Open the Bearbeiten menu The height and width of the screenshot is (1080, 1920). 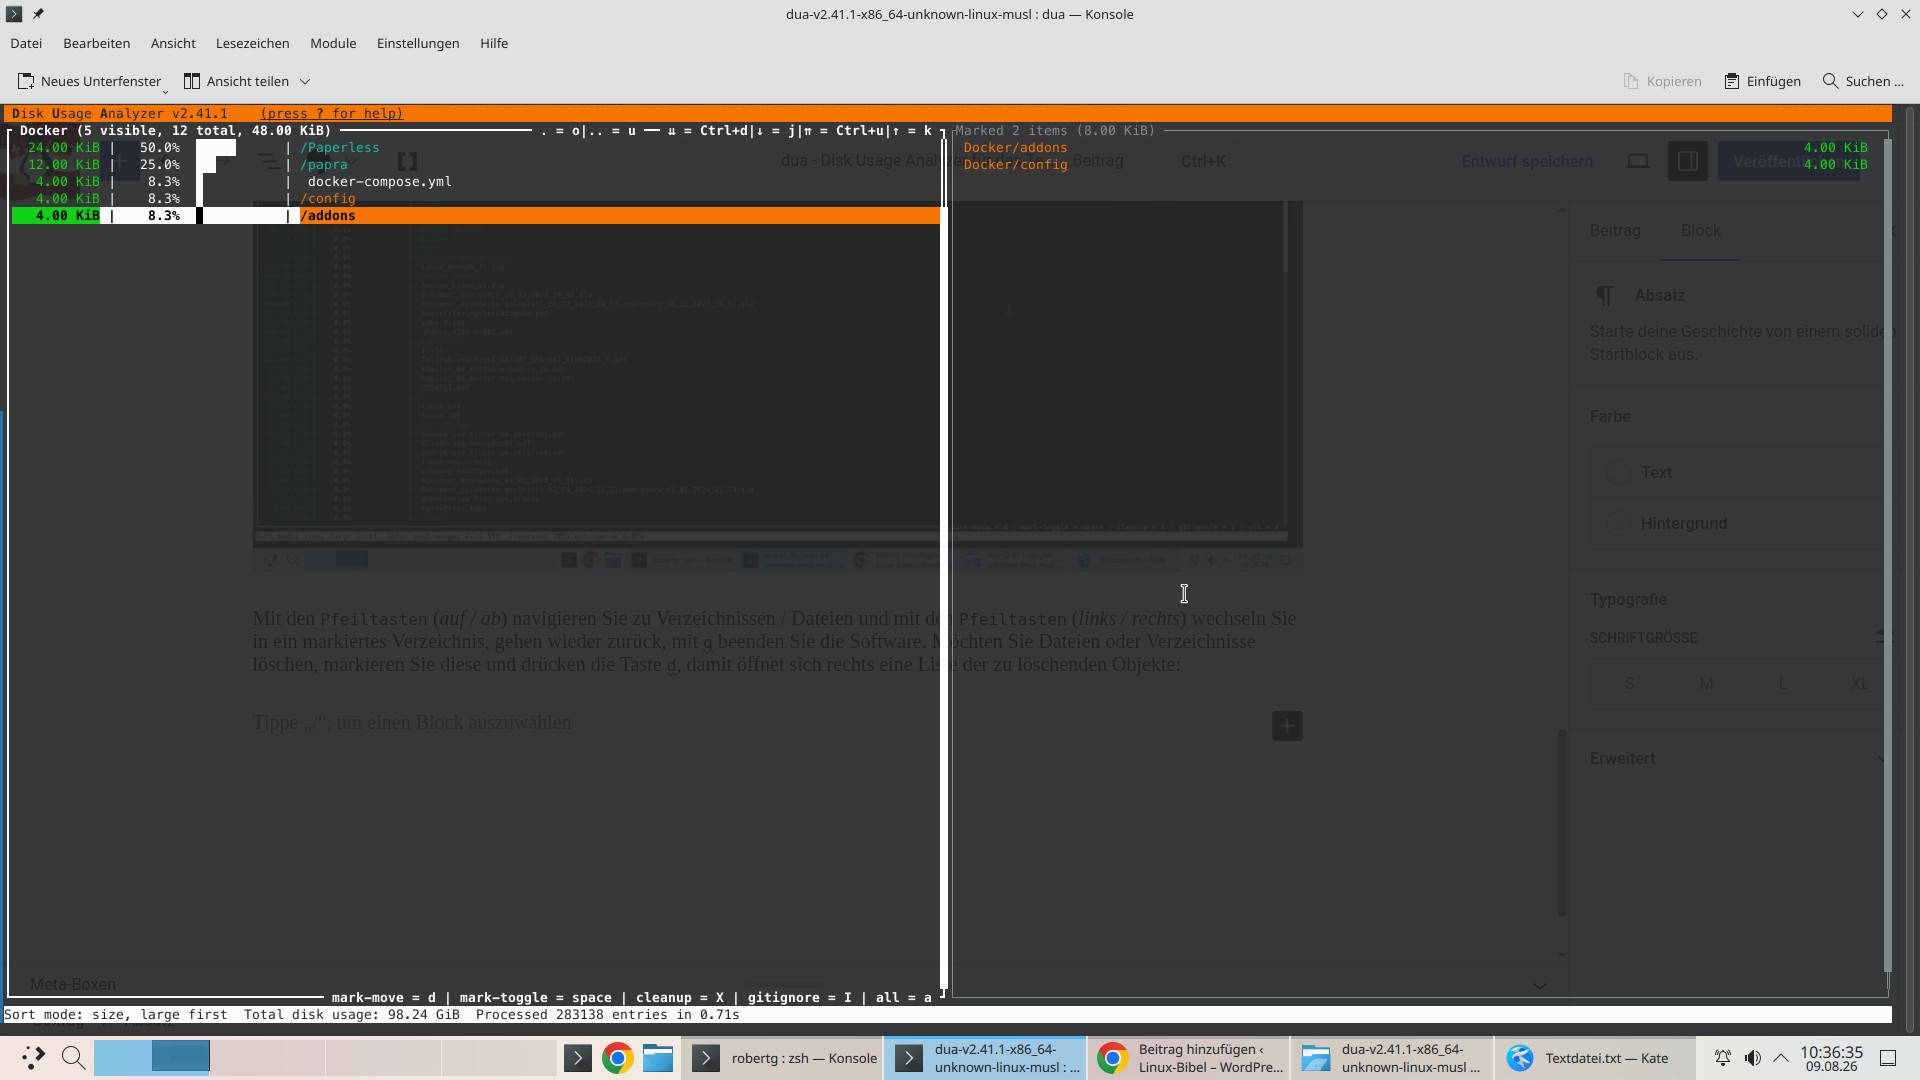click(x=96, y=43)
